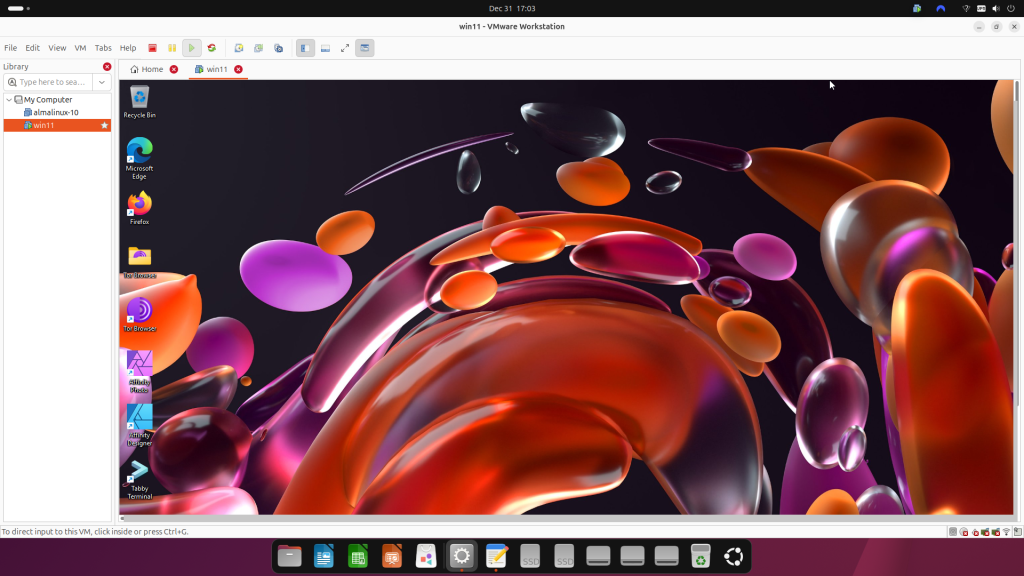Open the VM menu

pos(79,47)
